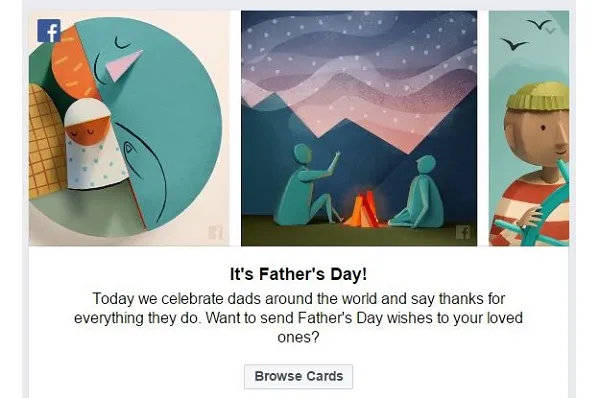Select the campfire night sky card
Image resolution: width=600 pixels, height=398 pixels.
[x=359, y=128]
